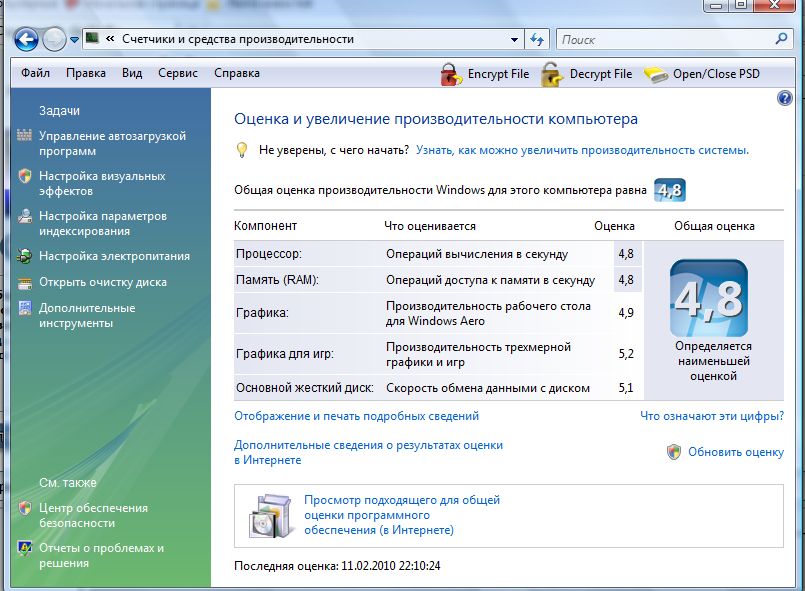Open Что означают эти цифры?
805x591 pixels.
(712, 416)
